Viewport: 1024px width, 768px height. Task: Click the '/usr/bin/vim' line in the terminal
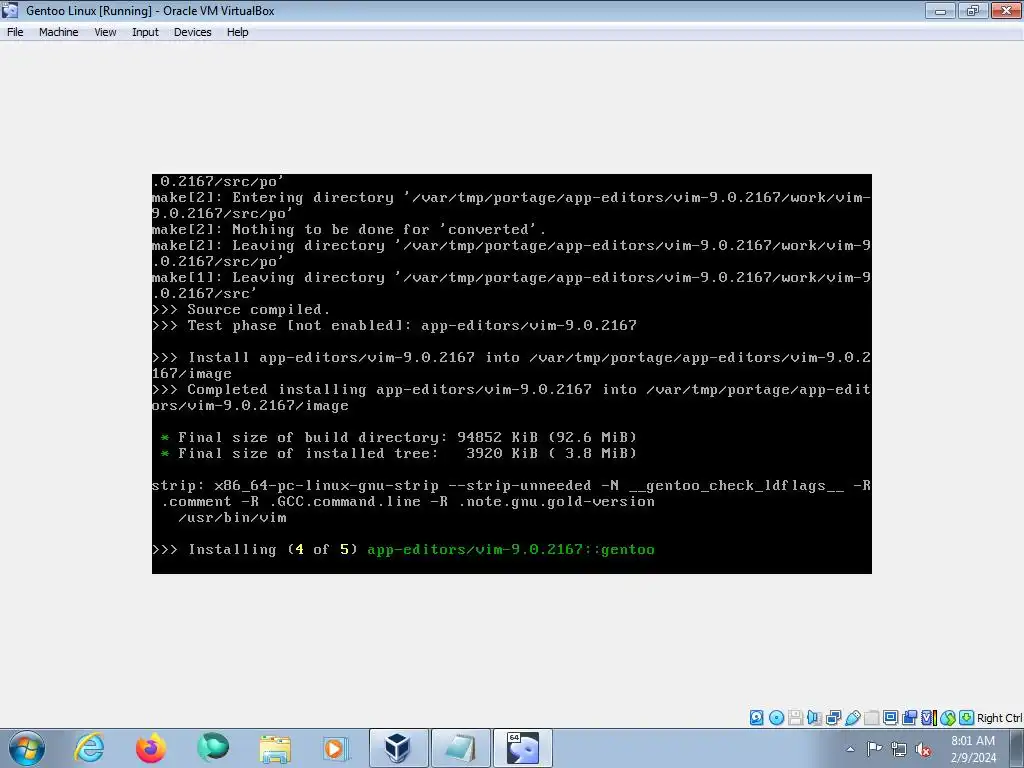point(232,518)
